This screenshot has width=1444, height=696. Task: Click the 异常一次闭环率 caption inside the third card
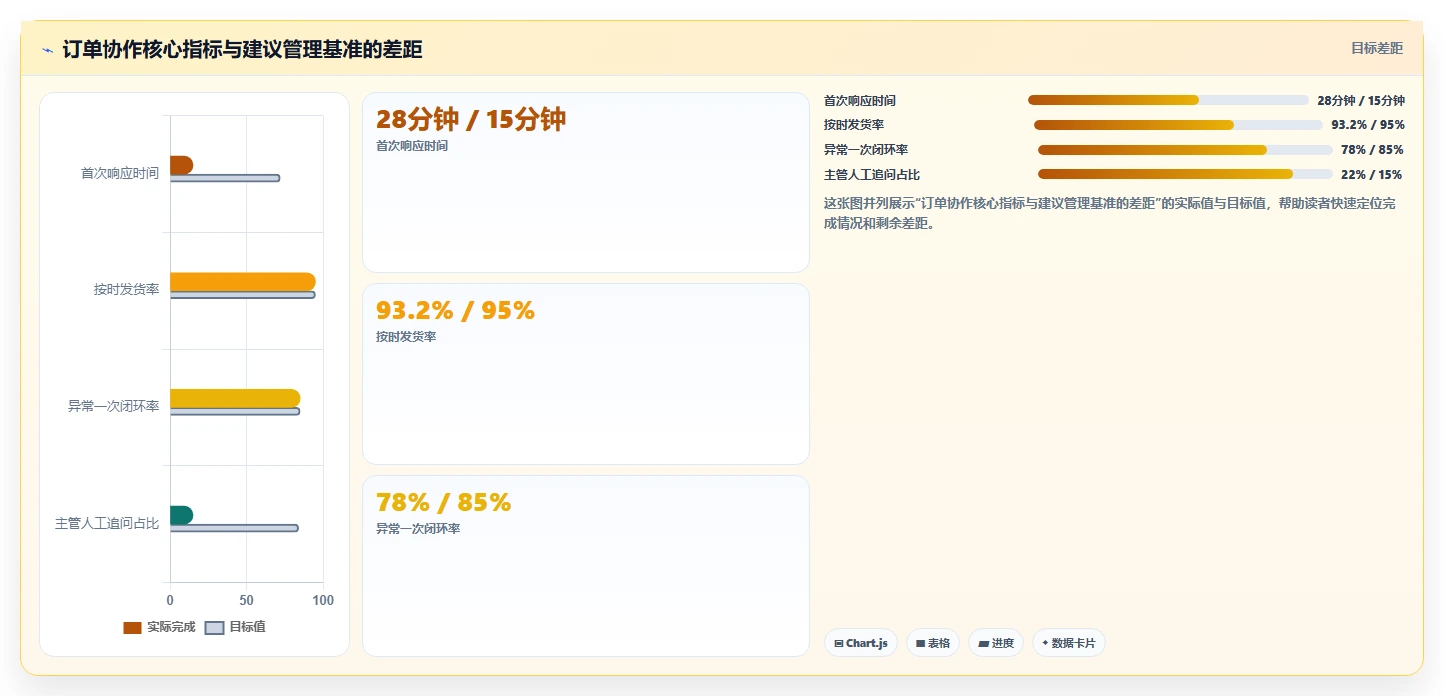(418, 529)
